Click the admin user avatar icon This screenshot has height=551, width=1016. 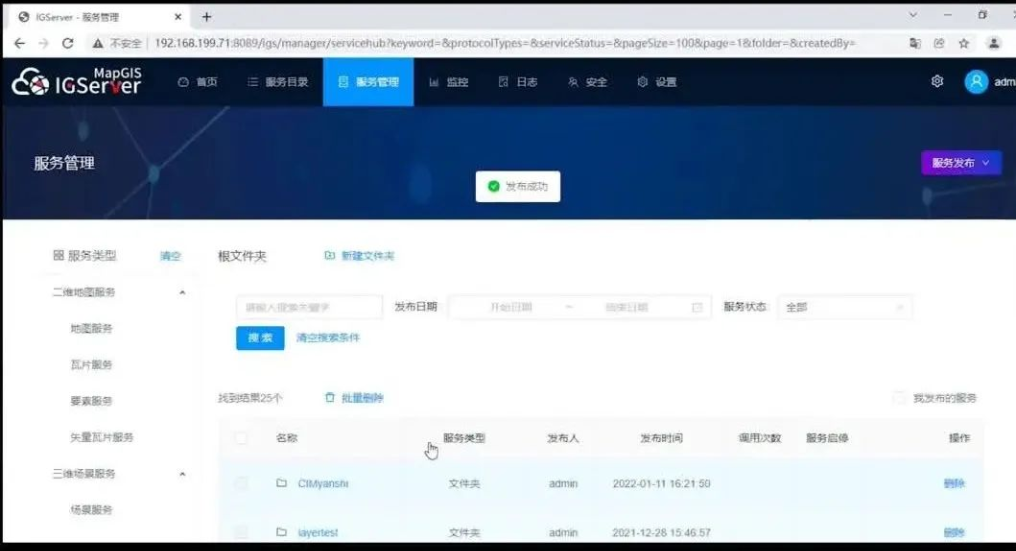[x=976, y=82]
